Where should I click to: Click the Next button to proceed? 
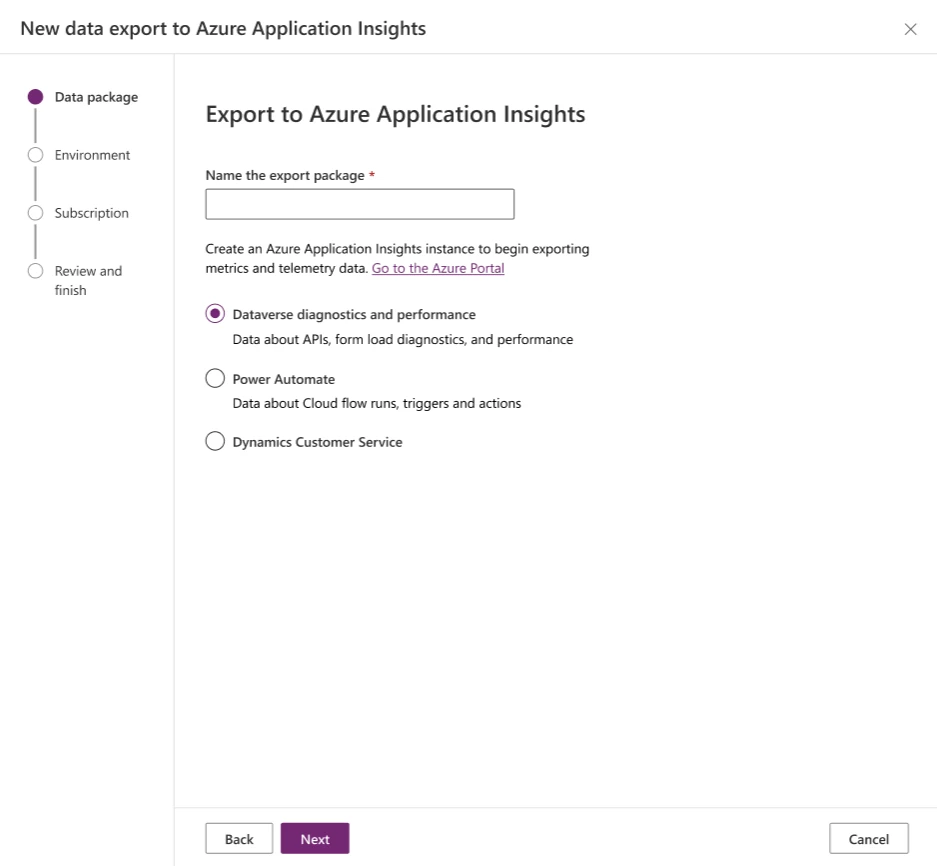coord(314,838)
